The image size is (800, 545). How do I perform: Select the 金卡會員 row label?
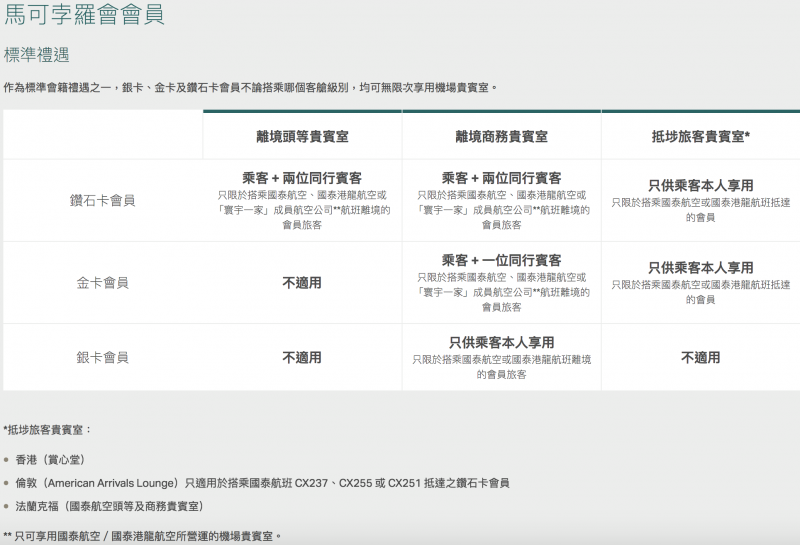(x=103, y=283)
